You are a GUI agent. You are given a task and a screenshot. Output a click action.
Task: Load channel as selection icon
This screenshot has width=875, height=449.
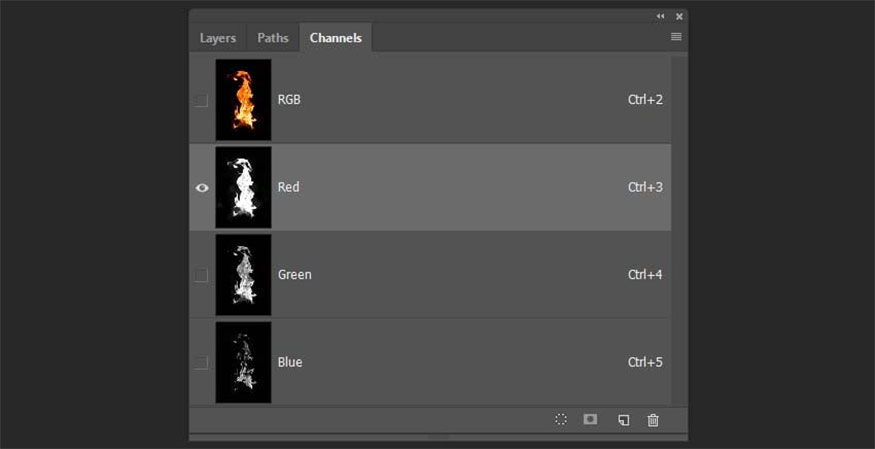(x=561, y=420)
